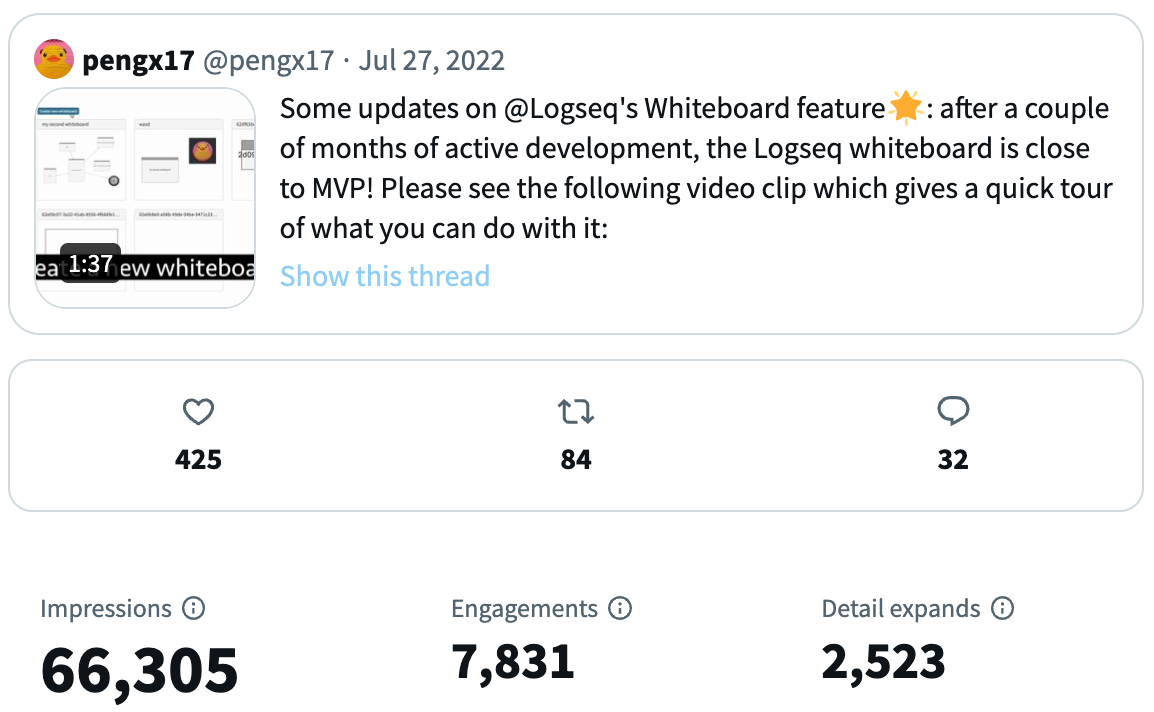Screen dimensions: 1154x712
Task: Click the pengx17 display name
Action: tap(138, 60)
